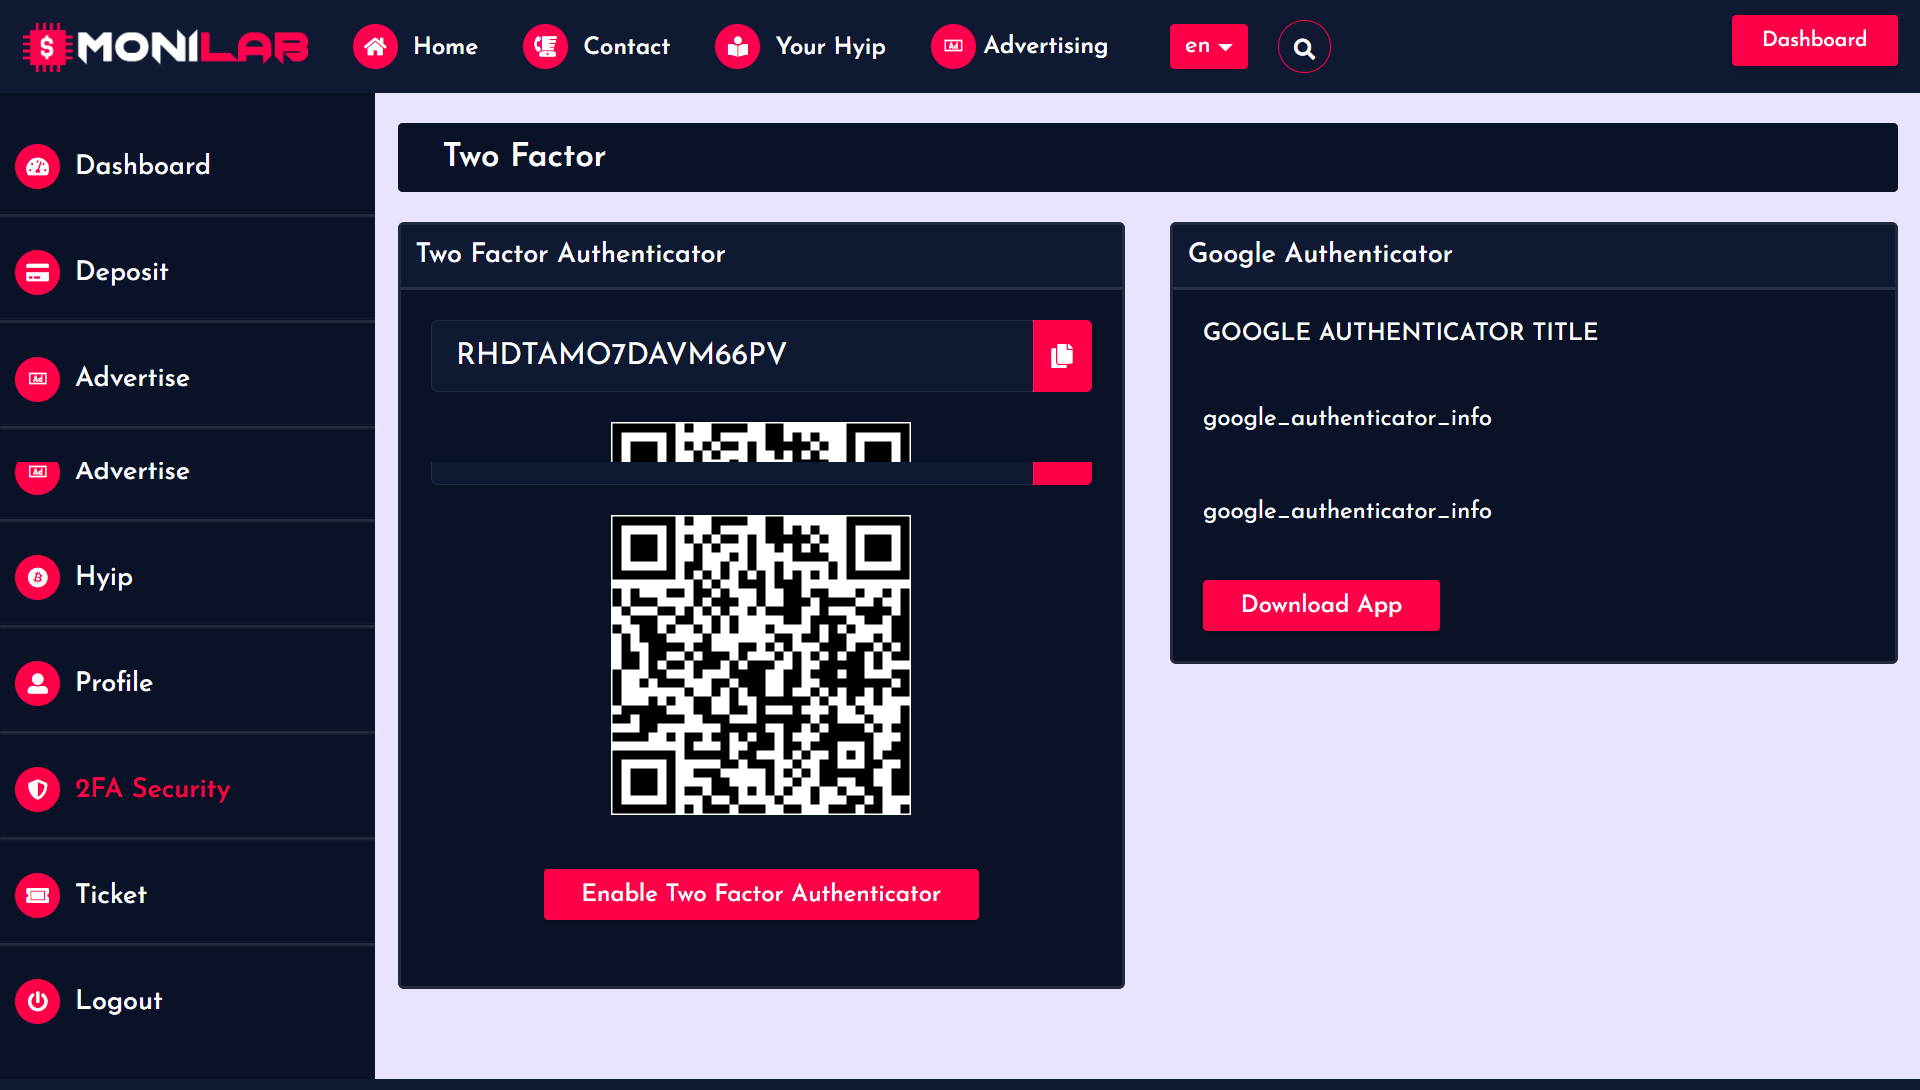This screenshot has width=1920, height=1090.
Task: Click the 2FA Security shield icon
Action: (x=38, y=789)
